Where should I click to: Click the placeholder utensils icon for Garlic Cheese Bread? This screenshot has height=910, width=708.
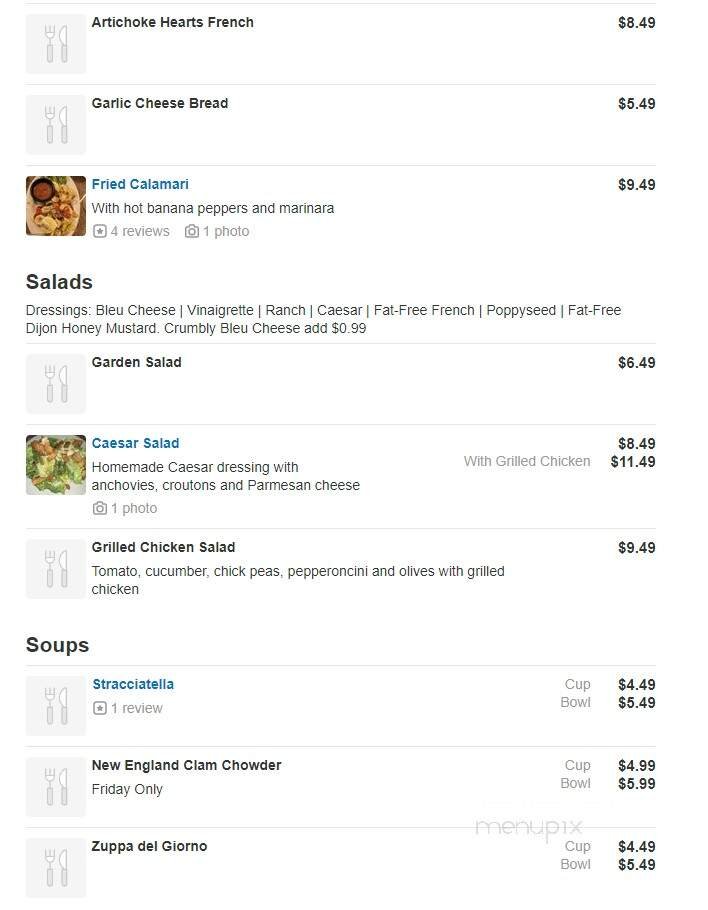55,124
